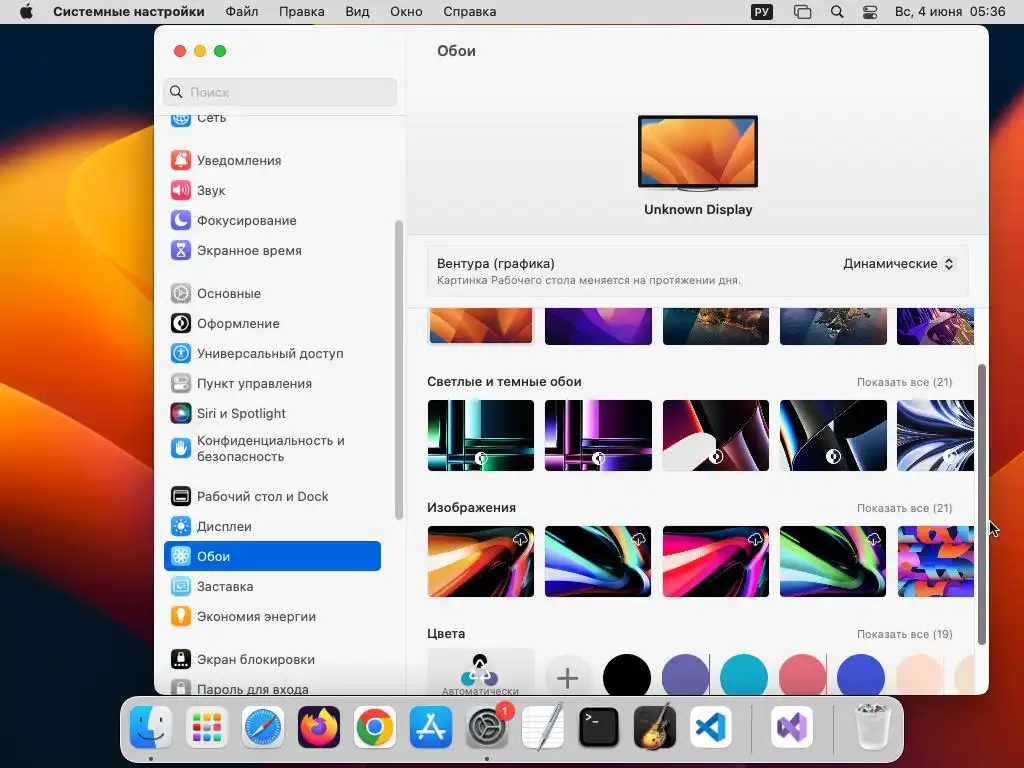Open Правка menu
1024x768 pixels.
point(302,12)
